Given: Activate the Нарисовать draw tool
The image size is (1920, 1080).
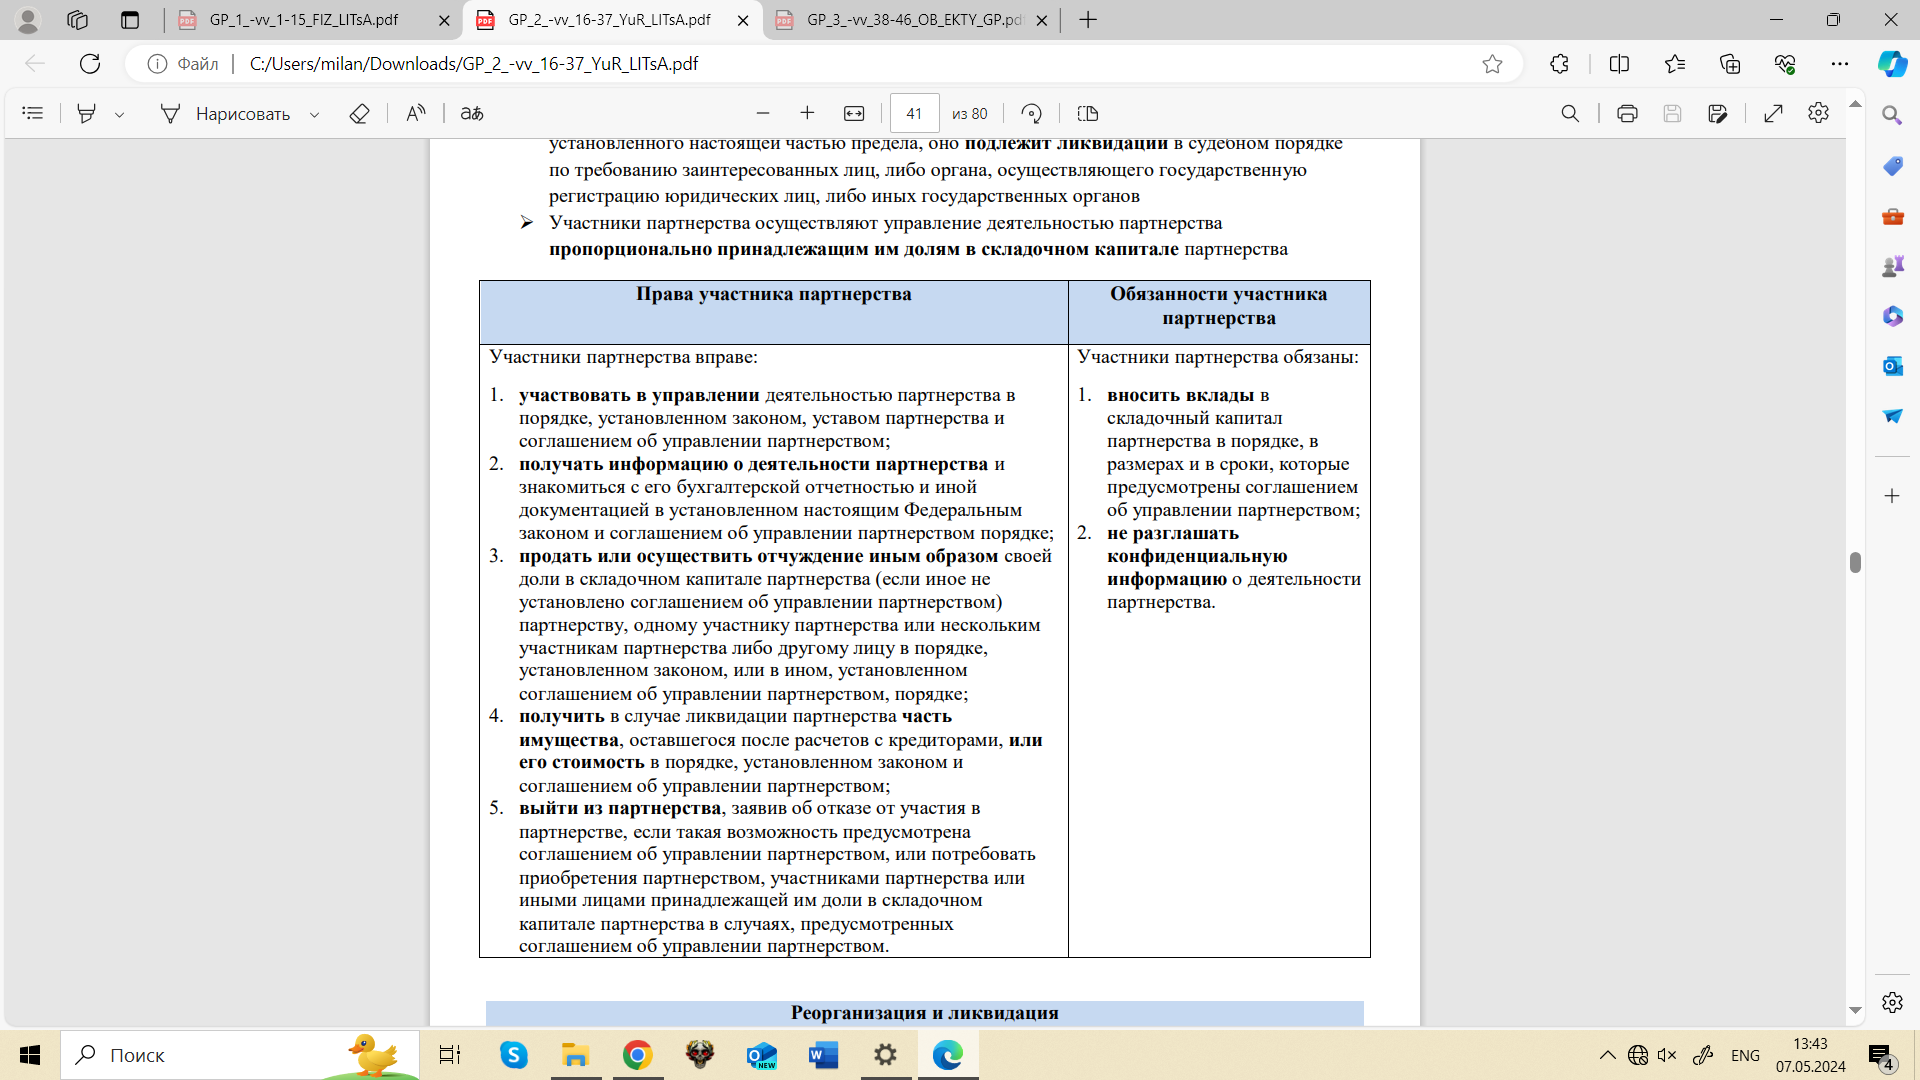Looking at the screenshot, I should (x=225, y=113).
